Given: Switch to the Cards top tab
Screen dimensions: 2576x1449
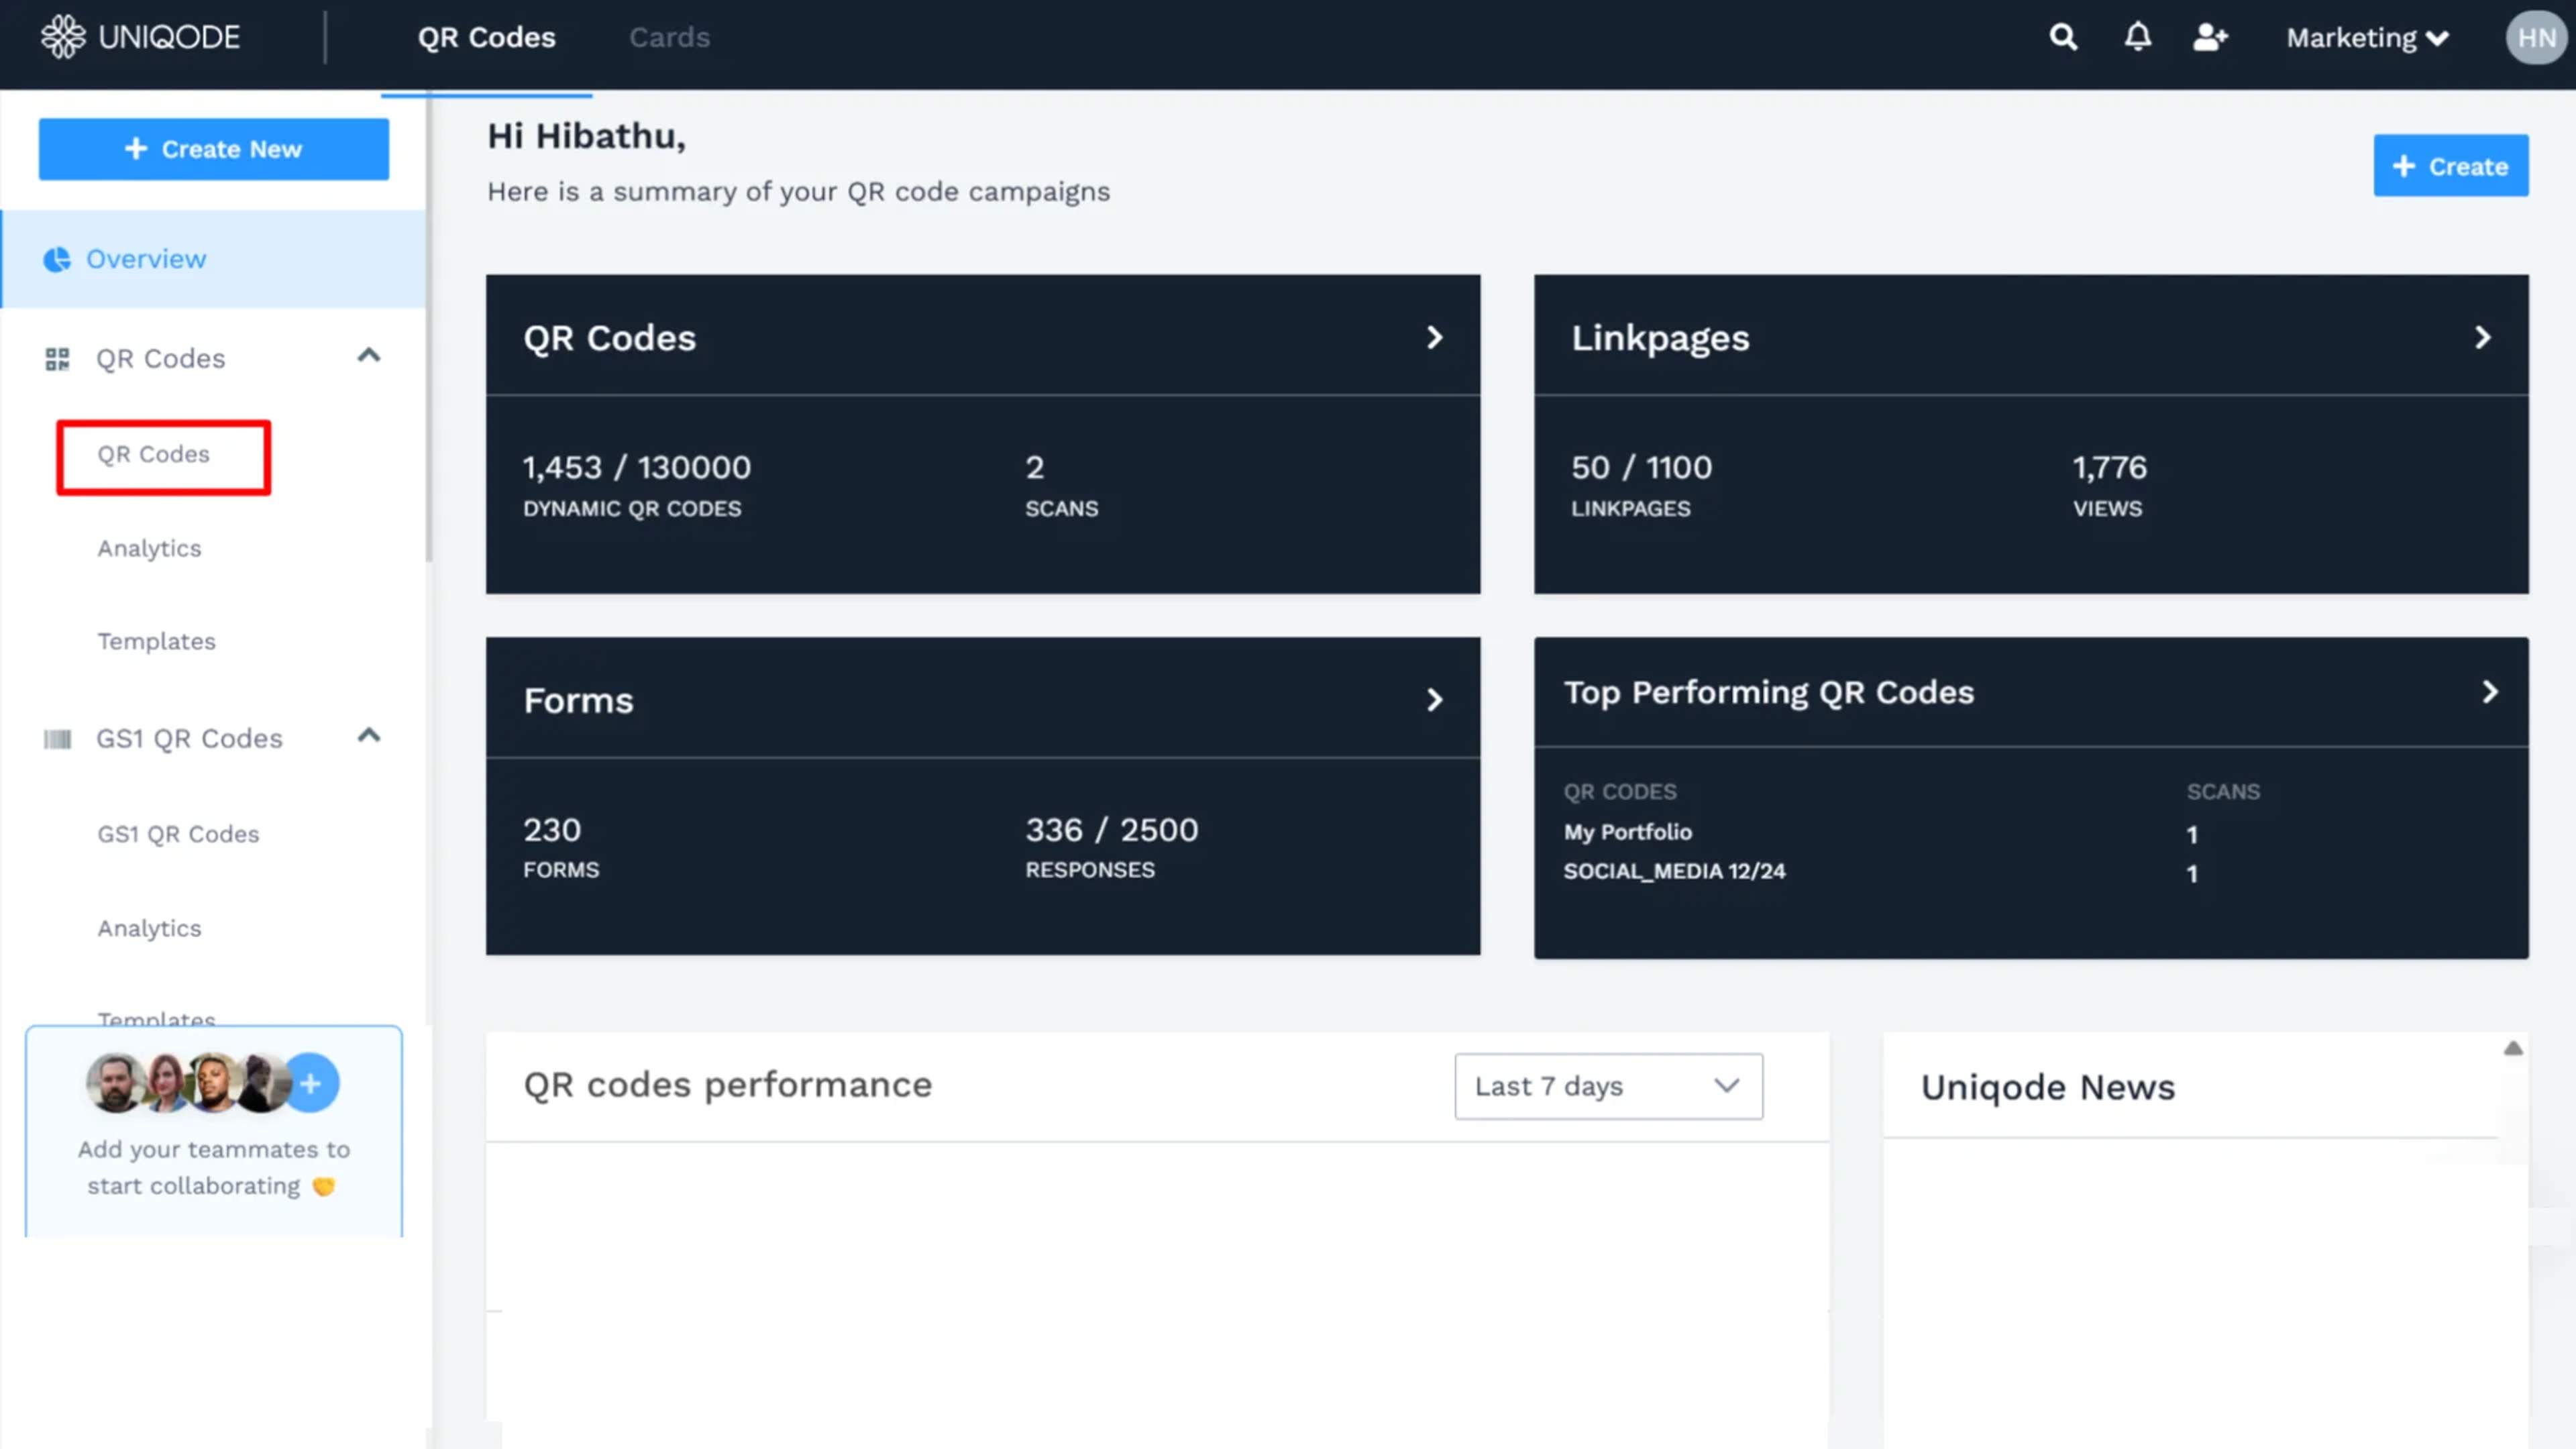Looking at the screenshot, I should click(669, 38).
